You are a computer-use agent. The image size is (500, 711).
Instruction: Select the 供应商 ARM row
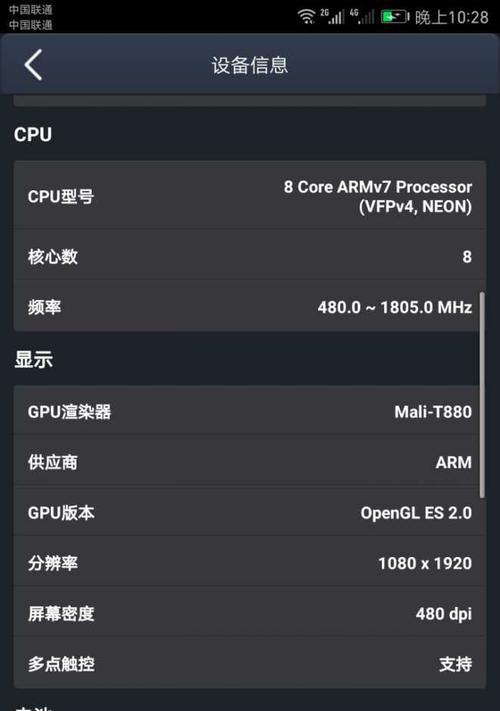tap(250, 462)
